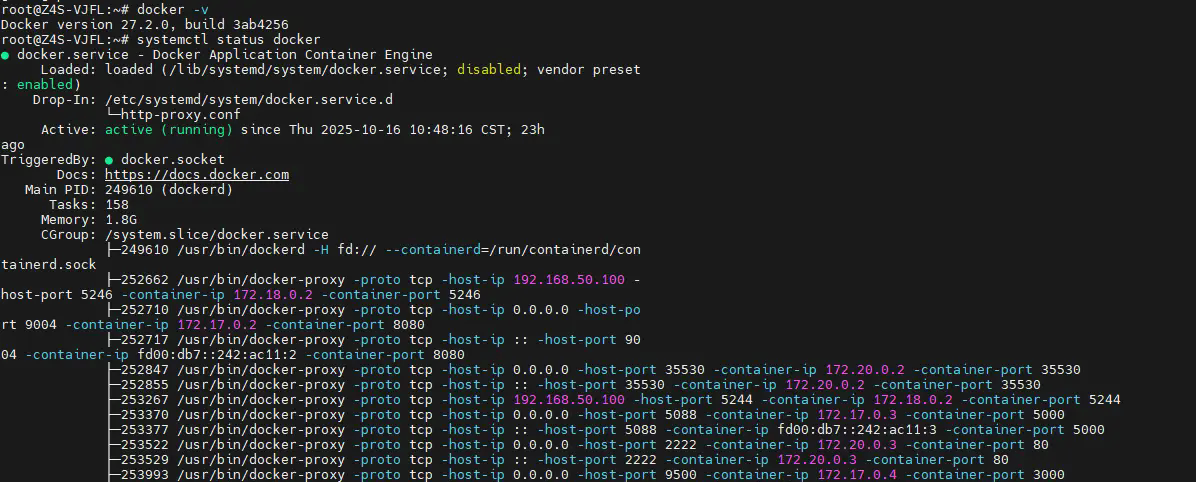Click 172.20.0.2 in the 252847 line
This screenshot has height=482, width=1196.
865,370
